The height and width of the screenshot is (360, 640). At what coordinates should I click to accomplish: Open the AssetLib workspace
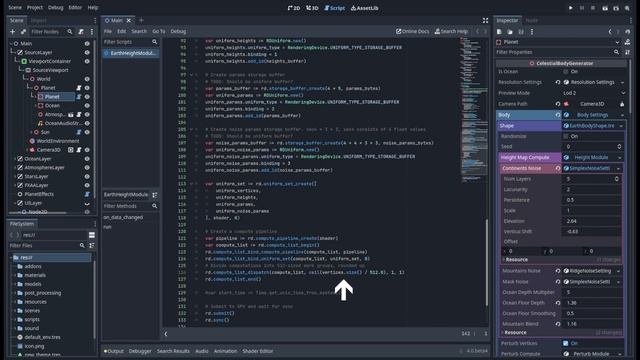tap(364, 8)
